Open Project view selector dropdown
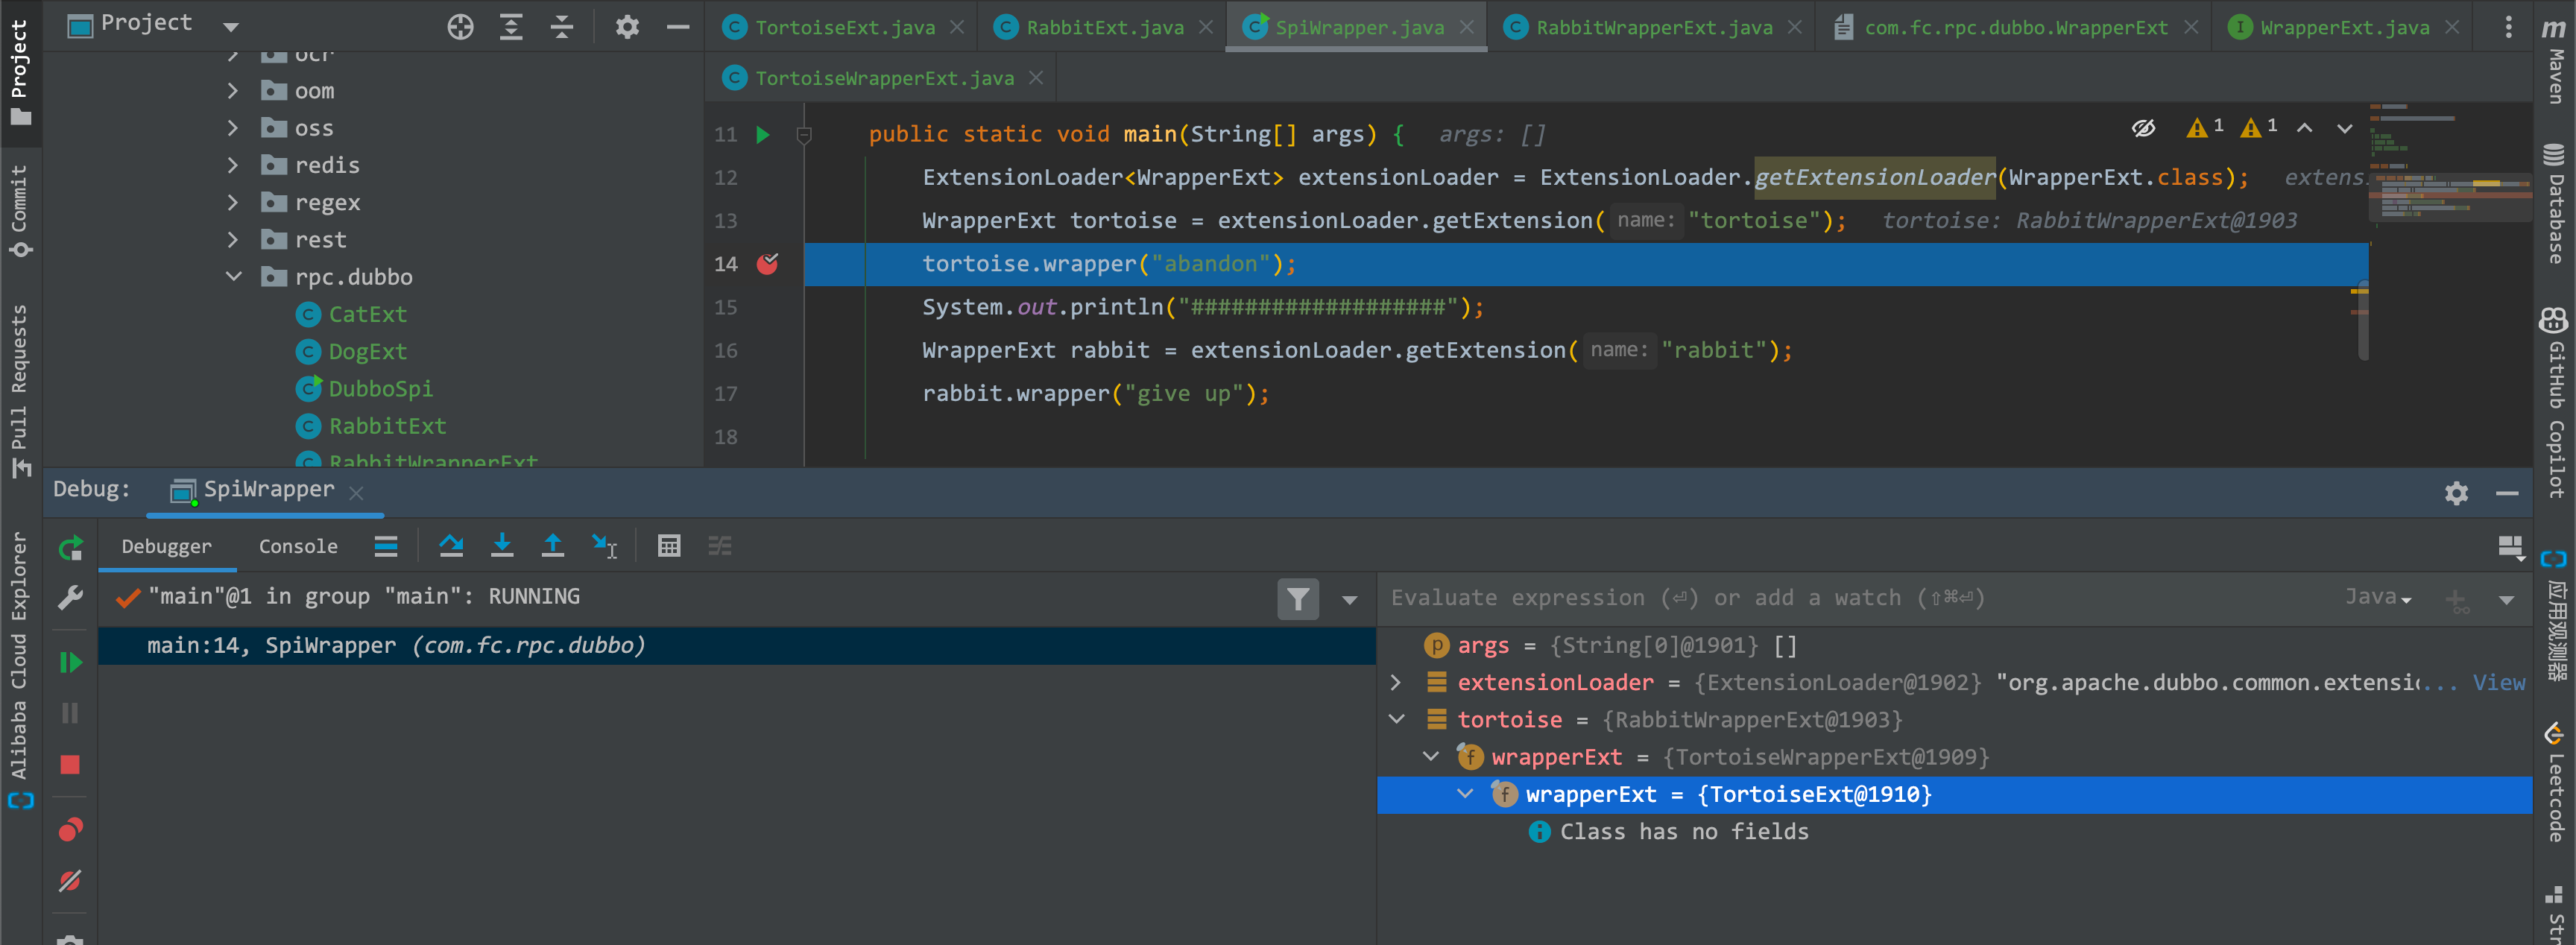Screen dimensions: 2576x945 (231, 27)
